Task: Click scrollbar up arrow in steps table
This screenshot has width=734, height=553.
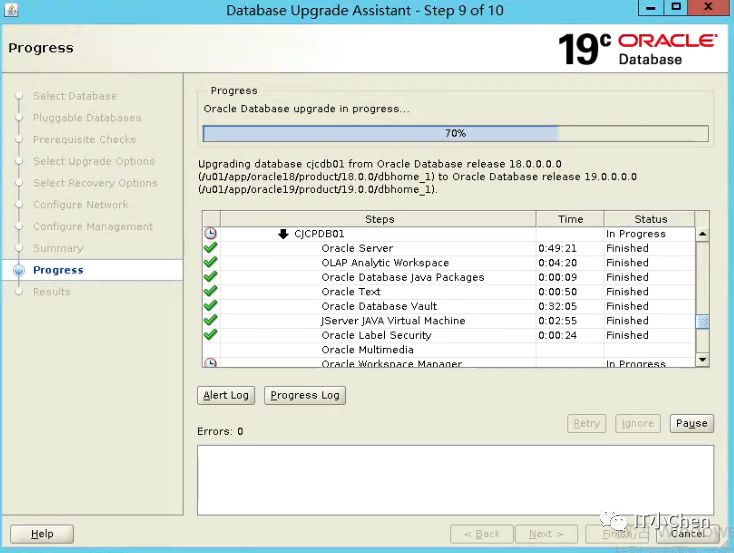Action: point(702,234)
